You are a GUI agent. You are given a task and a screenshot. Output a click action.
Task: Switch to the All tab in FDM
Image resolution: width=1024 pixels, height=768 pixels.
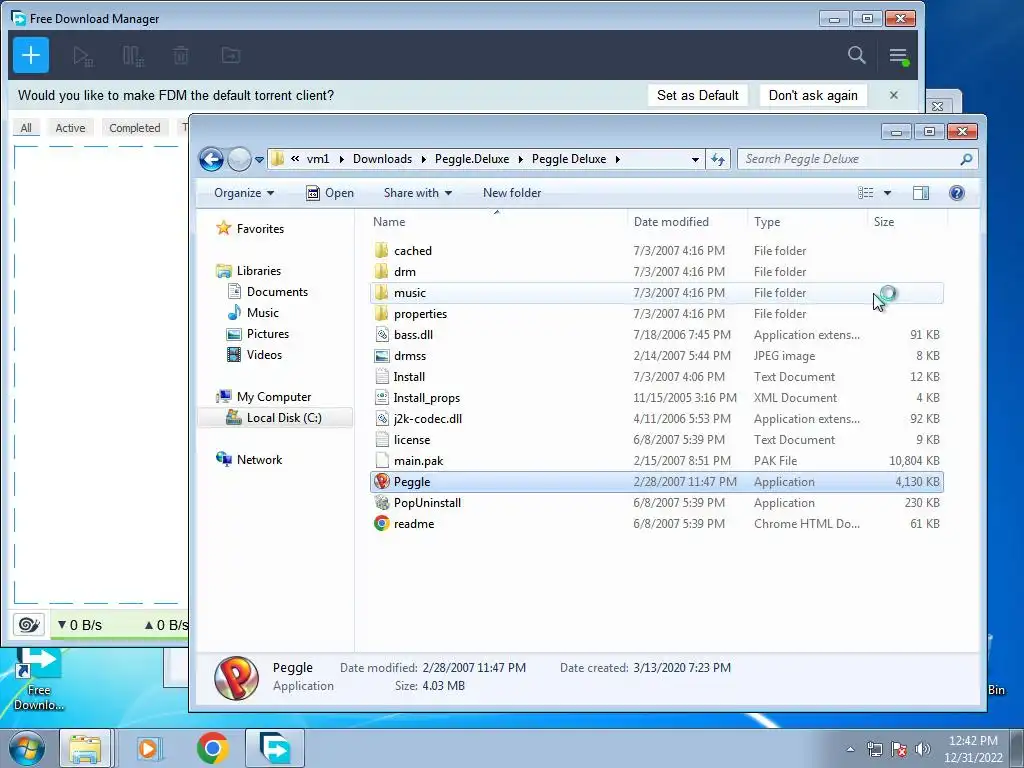[26, 128]
